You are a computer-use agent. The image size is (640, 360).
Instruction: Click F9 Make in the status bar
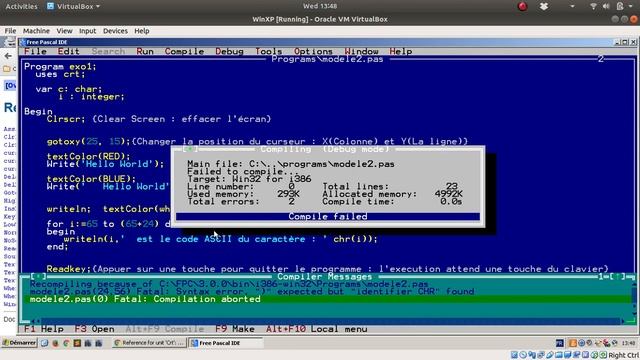pos(235,329)
